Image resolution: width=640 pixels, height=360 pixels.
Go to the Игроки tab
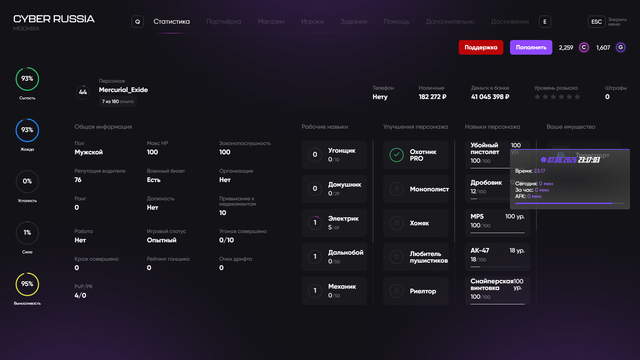point(312,22)
